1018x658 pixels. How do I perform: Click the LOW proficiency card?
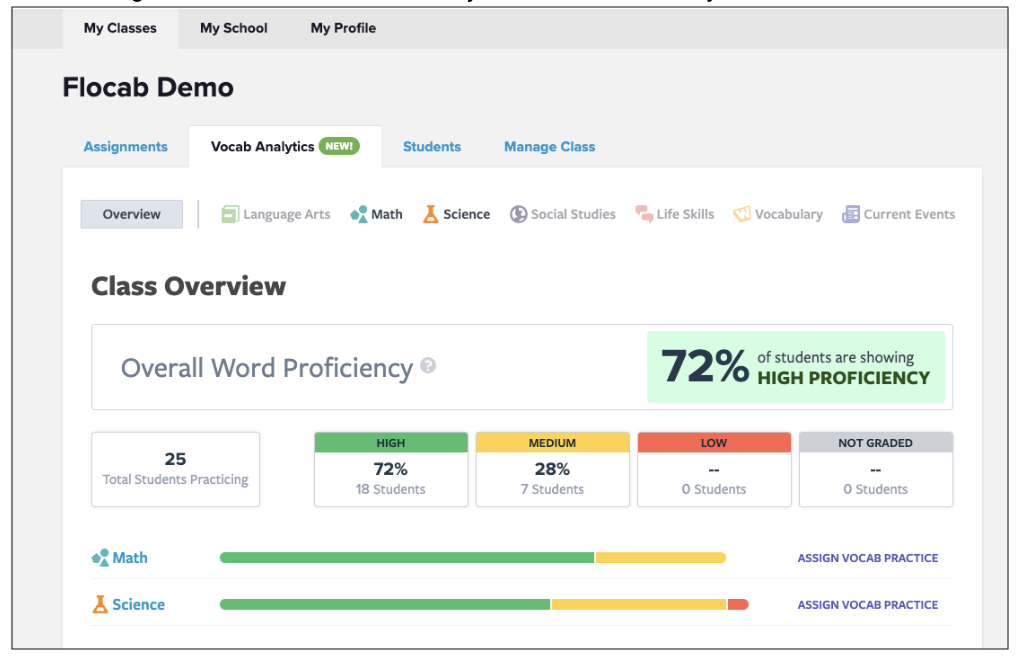[x=714, y=469]
